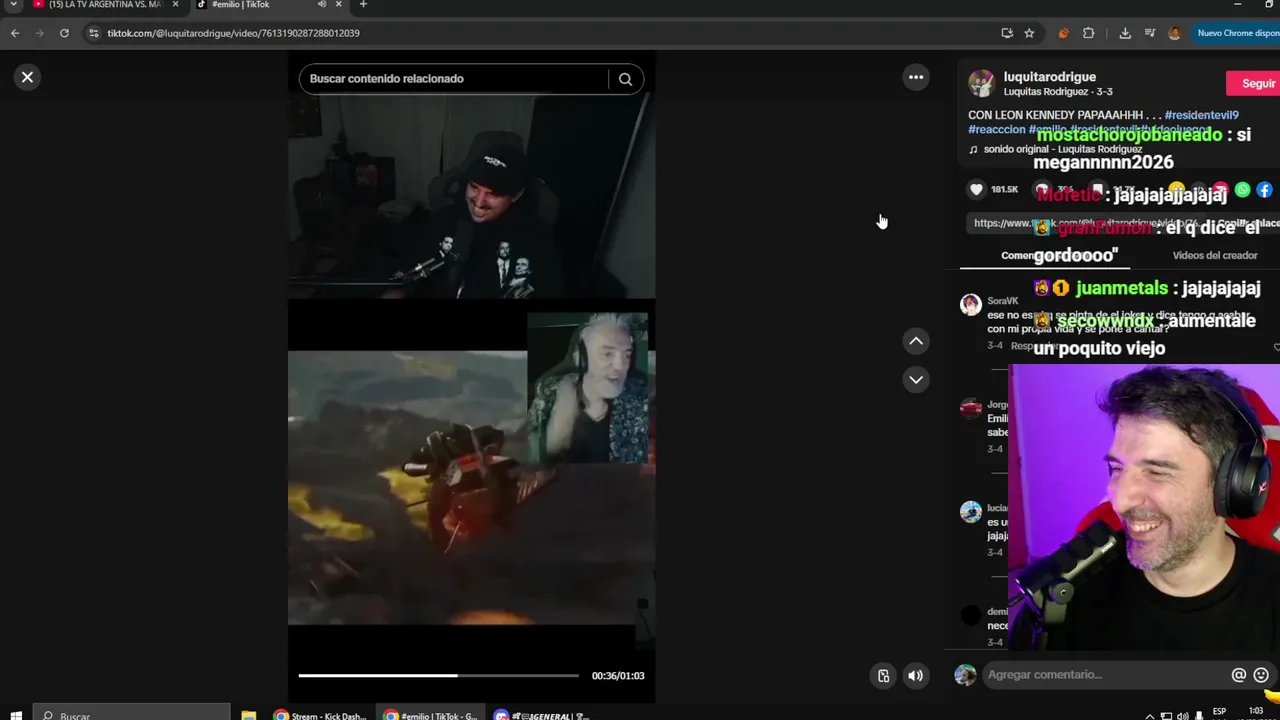Open Chrome downloads

pos(1125,33)
